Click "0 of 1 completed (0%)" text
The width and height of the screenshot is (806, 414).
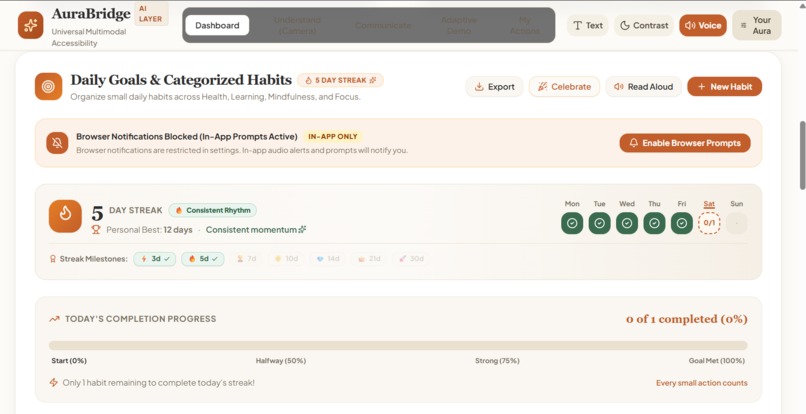(687, 319)
